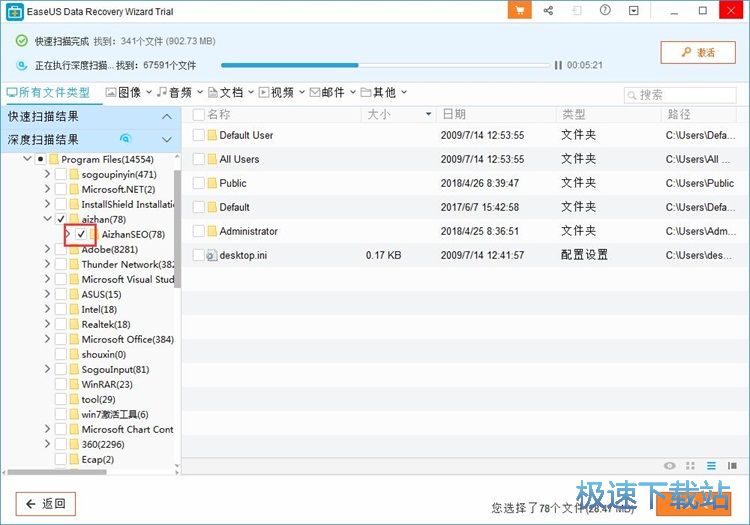Toggle the Program Files(14554) checkbox

click(x=41, y=159)
